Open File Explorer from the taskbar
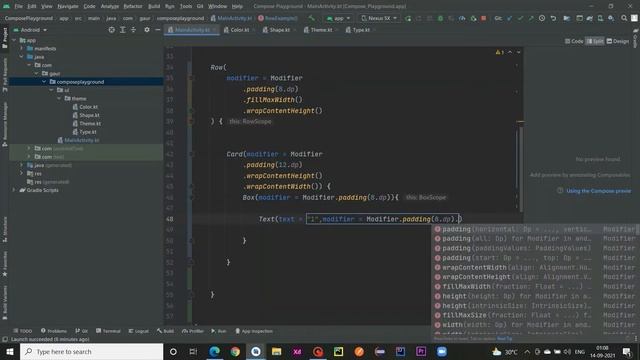 276,351
